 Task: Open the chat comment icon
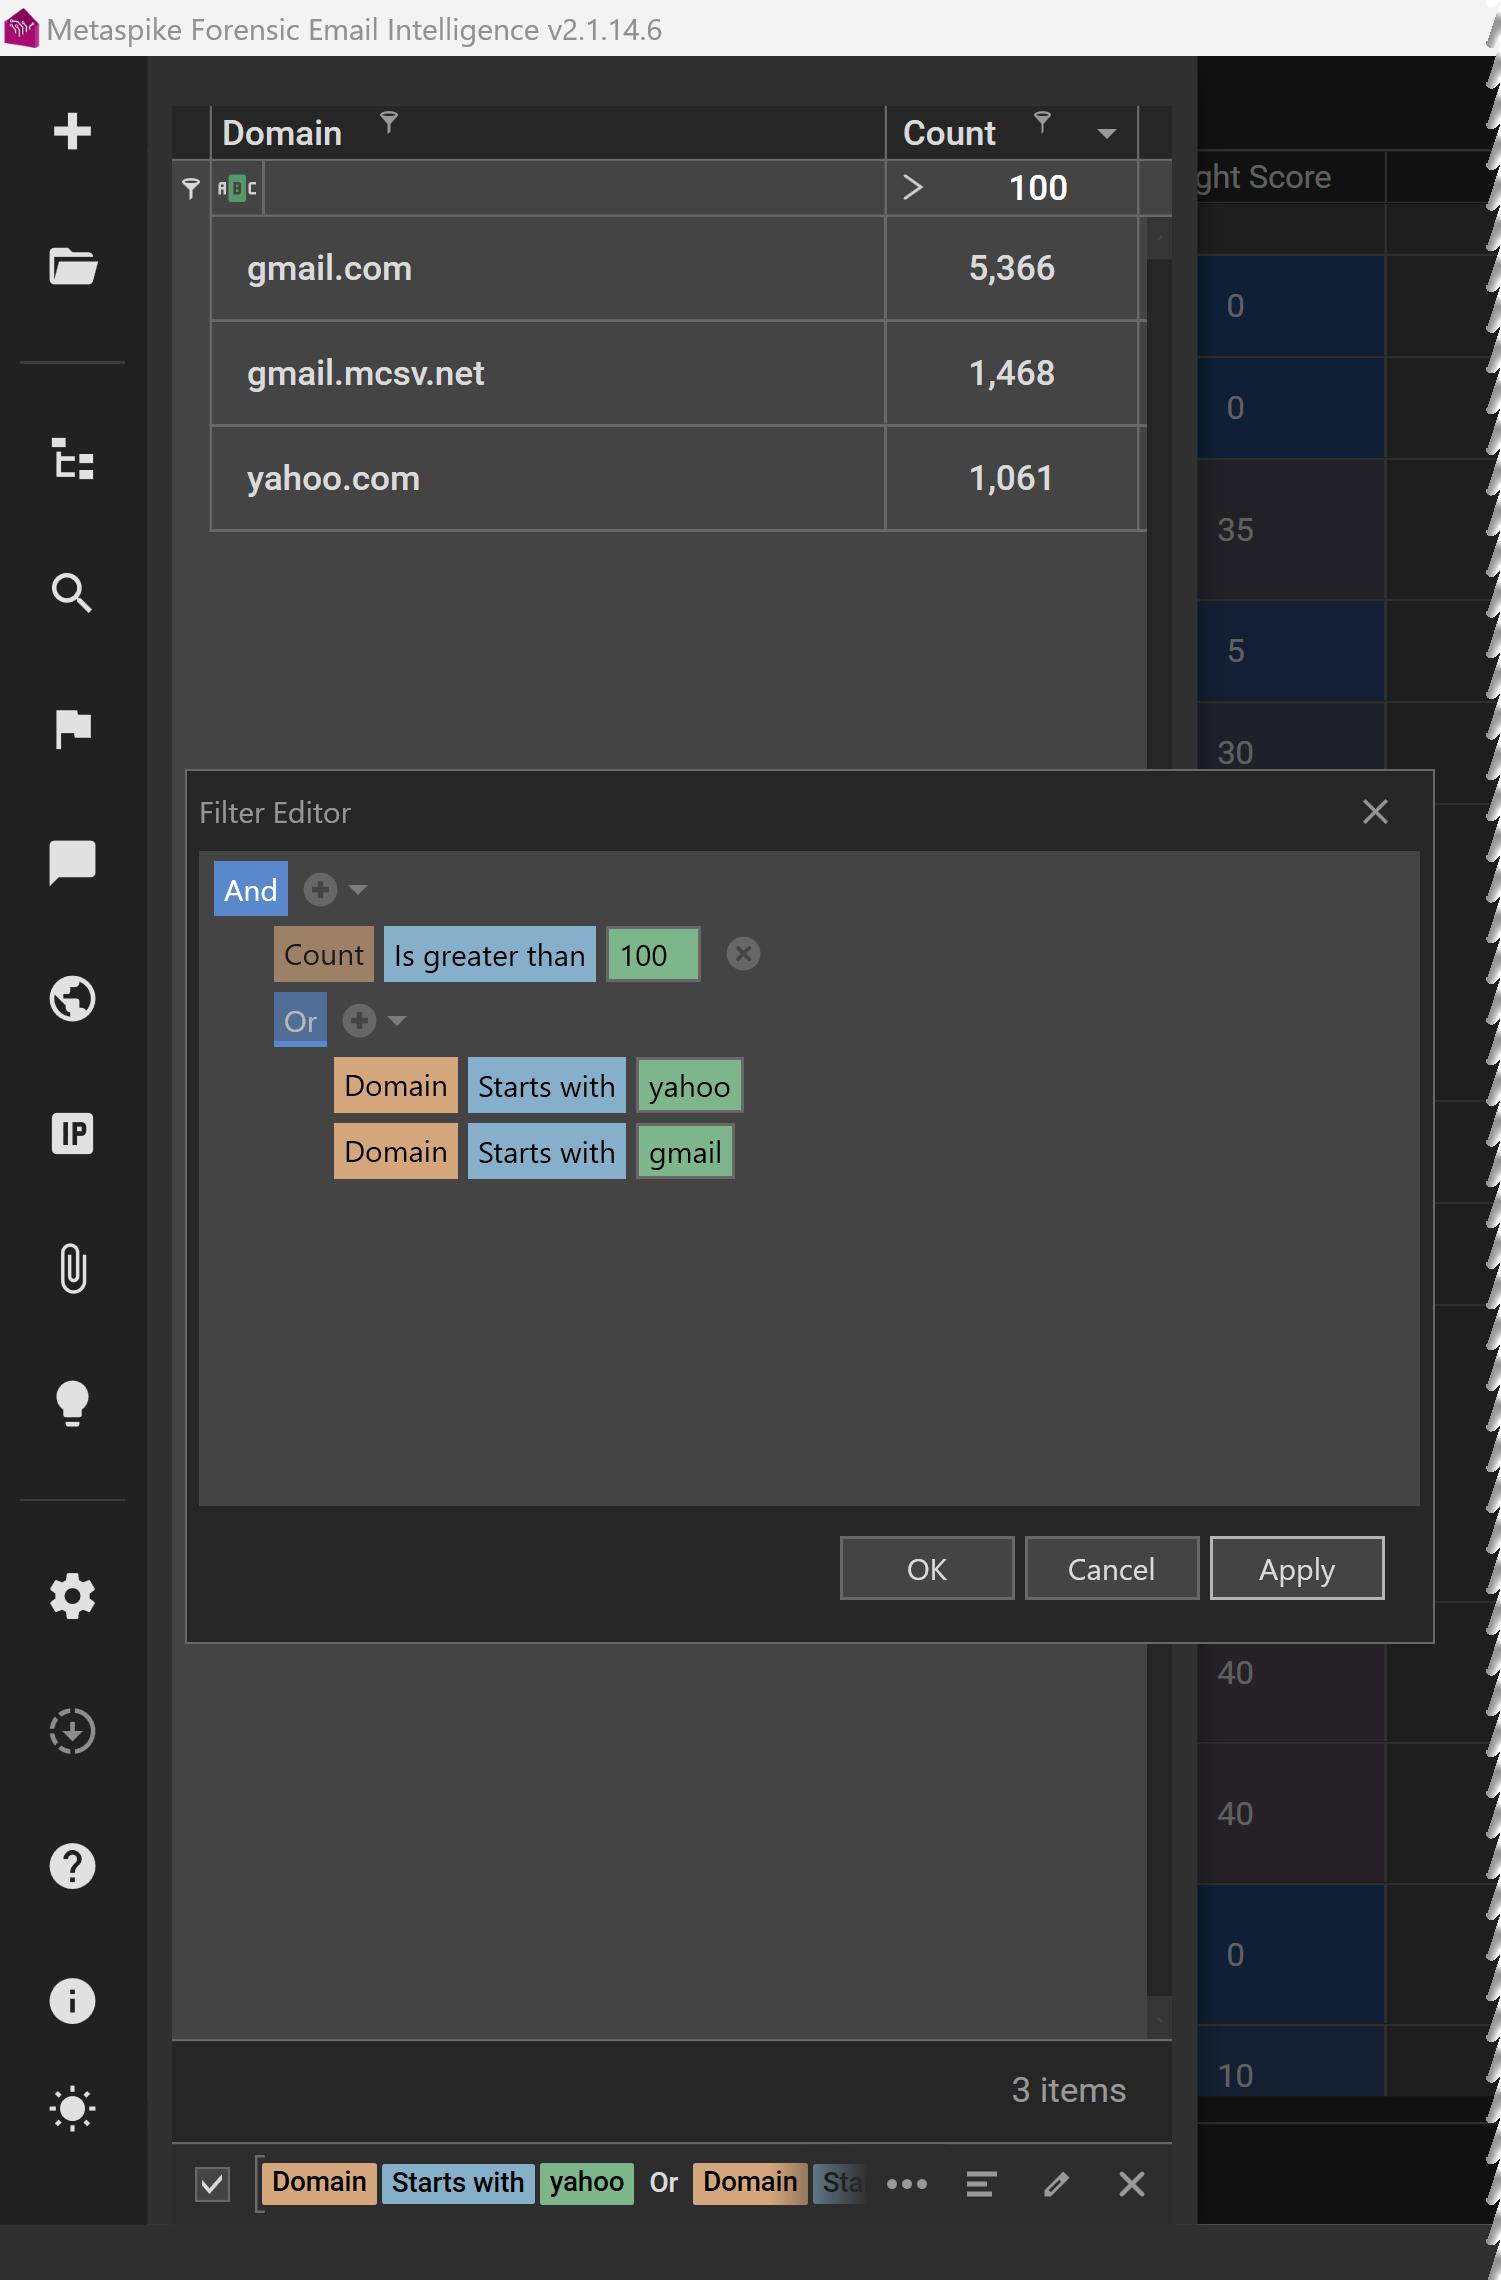click(x=72, y=862)
